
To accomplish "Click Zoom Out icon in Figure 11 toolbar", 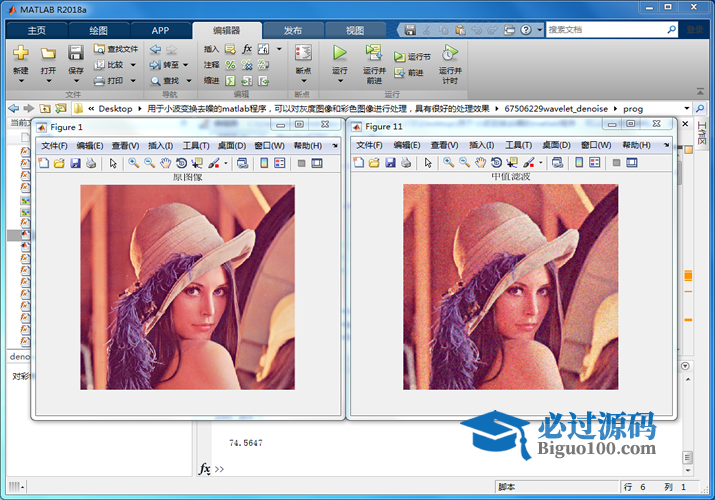I will pos(465,163).
